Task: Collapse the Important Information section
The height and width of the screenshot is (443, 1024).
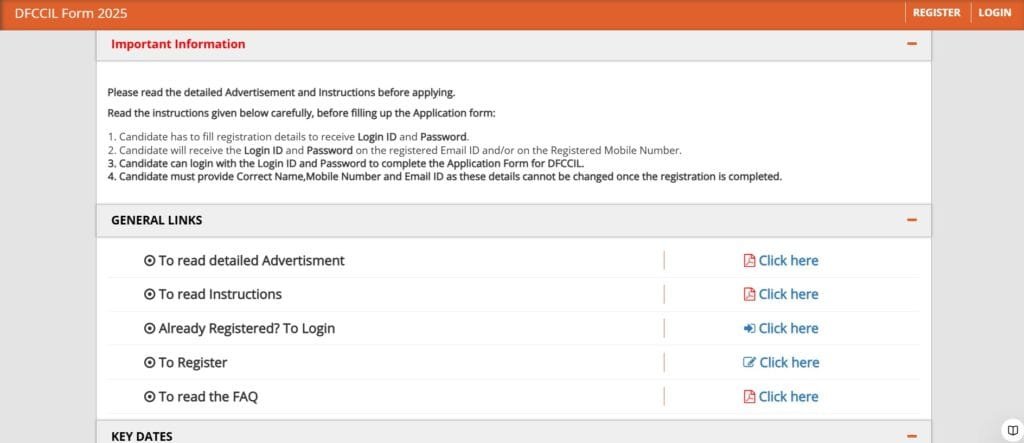Action: 911,44
